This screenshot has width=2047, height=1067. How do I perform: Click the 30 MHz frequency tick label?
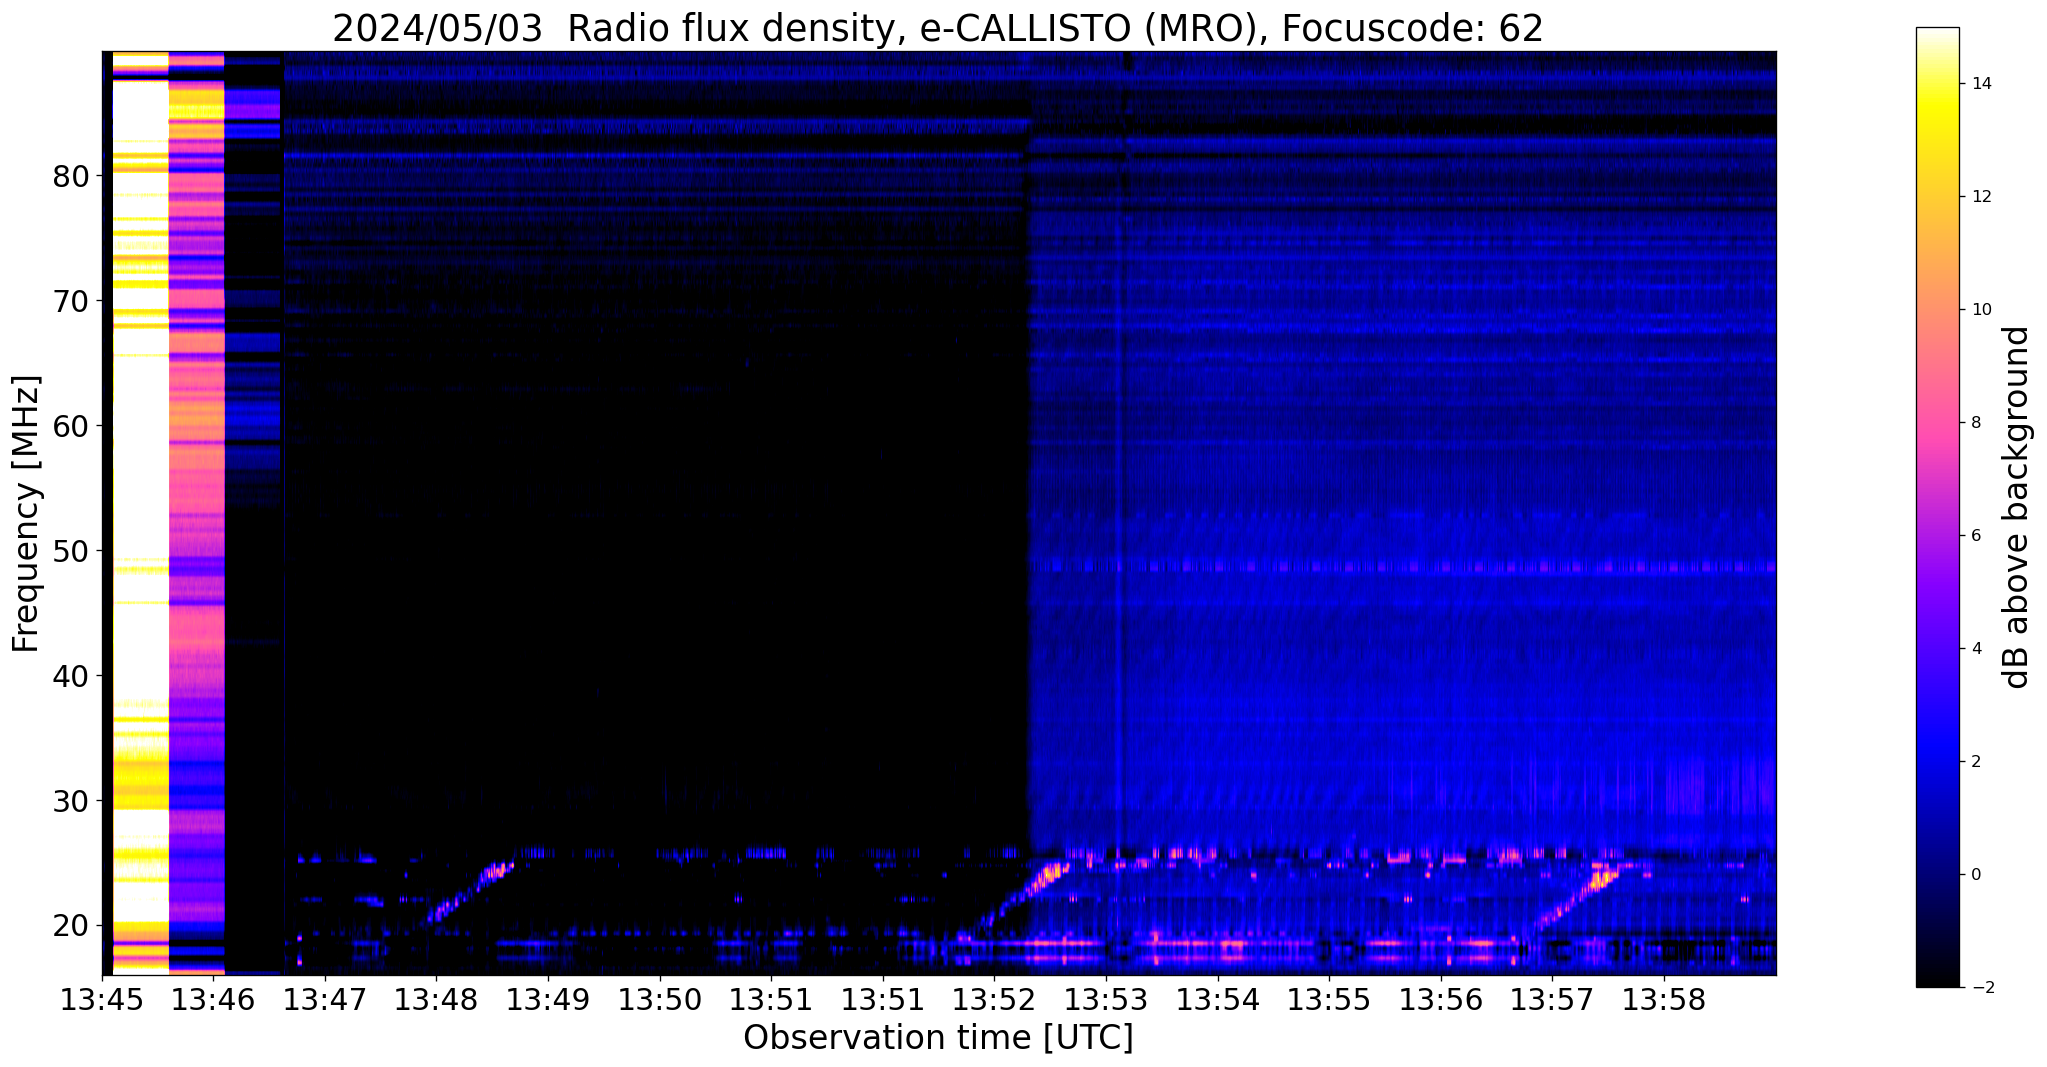[71, 801]
